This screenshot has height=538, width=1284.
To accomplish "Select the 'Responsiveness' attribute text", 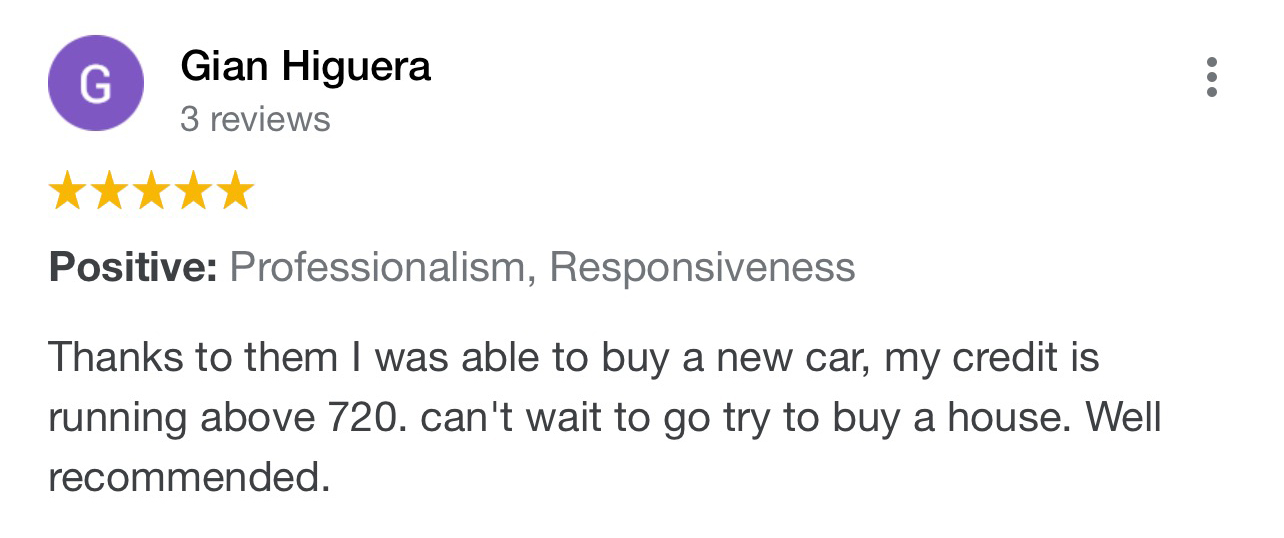I will (x=703, y=267).
